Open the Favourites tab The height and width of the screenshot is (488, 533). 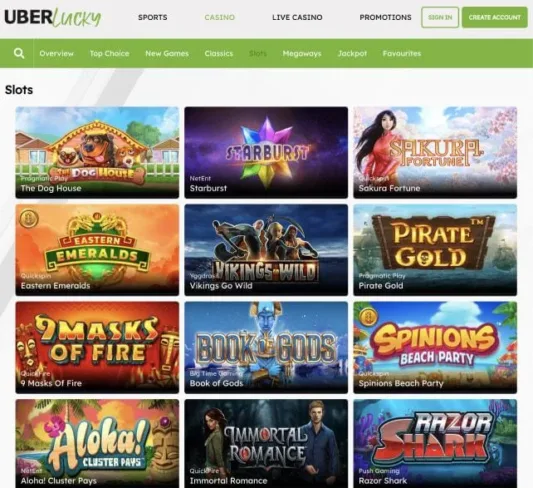coord(402,53)
